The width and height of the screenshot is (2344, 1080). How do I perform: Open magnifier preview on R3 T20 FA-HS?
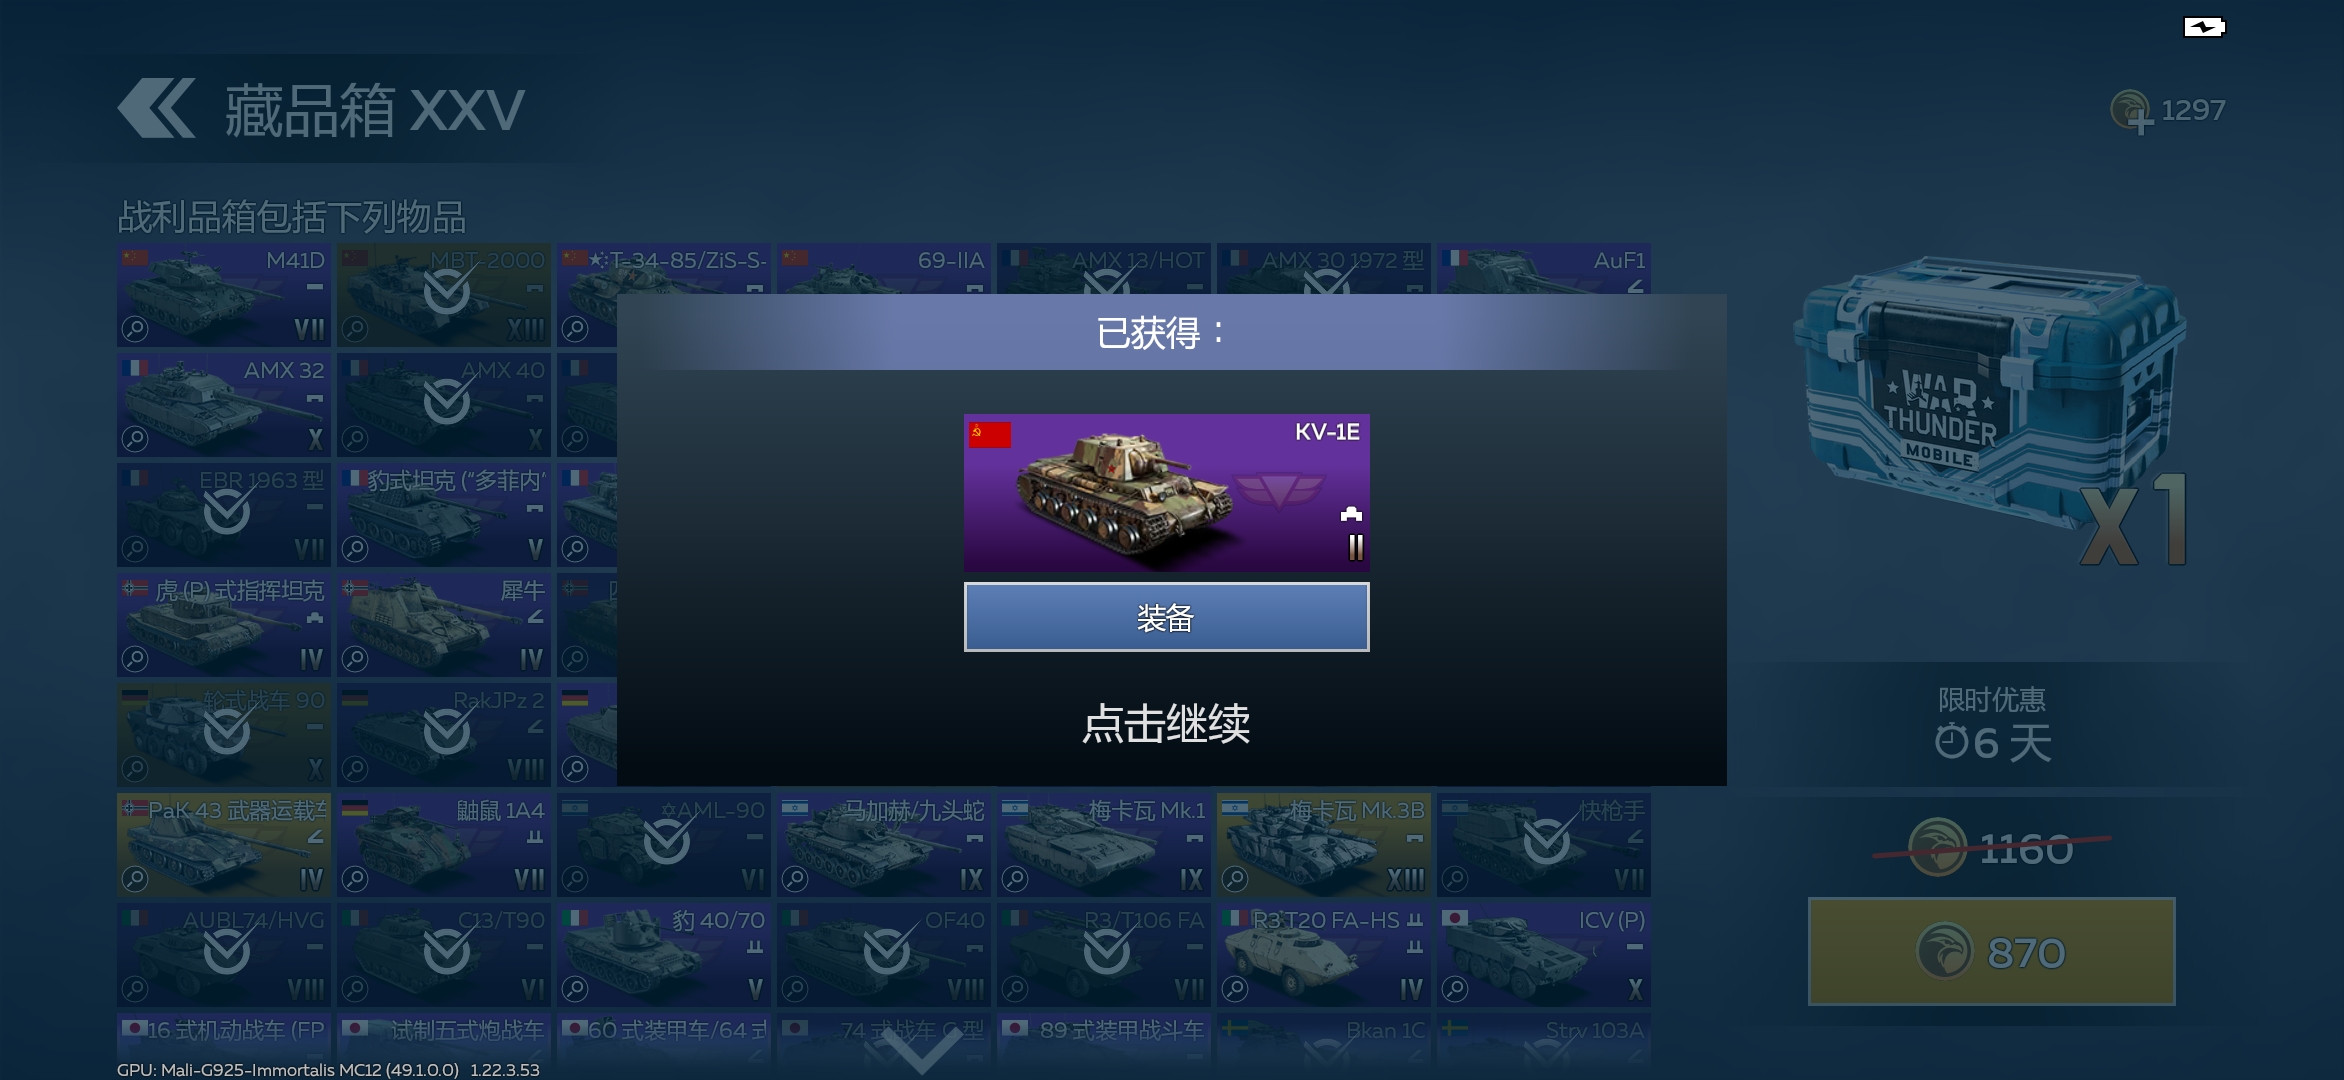coord(1235,988)
